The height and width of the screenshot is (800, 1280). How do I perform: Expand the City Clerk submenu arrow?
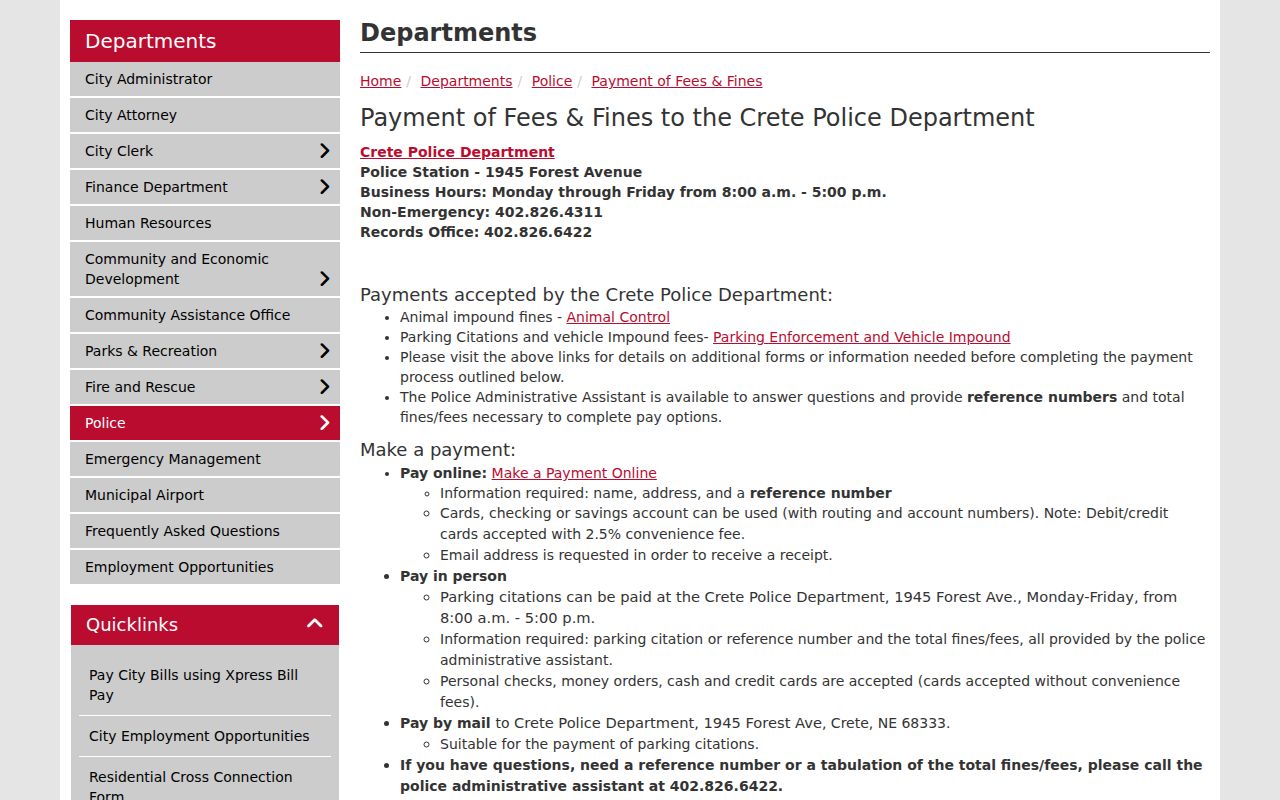point(324,151)
